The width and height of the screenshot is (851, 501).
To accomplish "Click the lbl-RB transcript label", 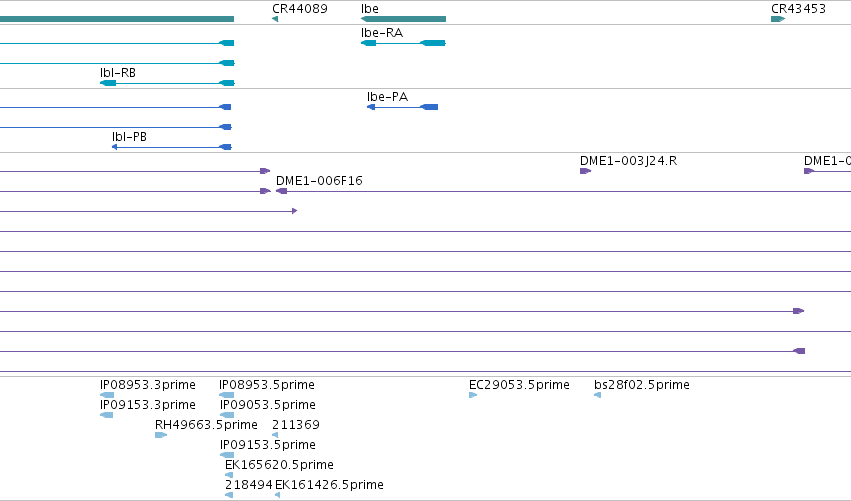I will click(x=118, y=73).
